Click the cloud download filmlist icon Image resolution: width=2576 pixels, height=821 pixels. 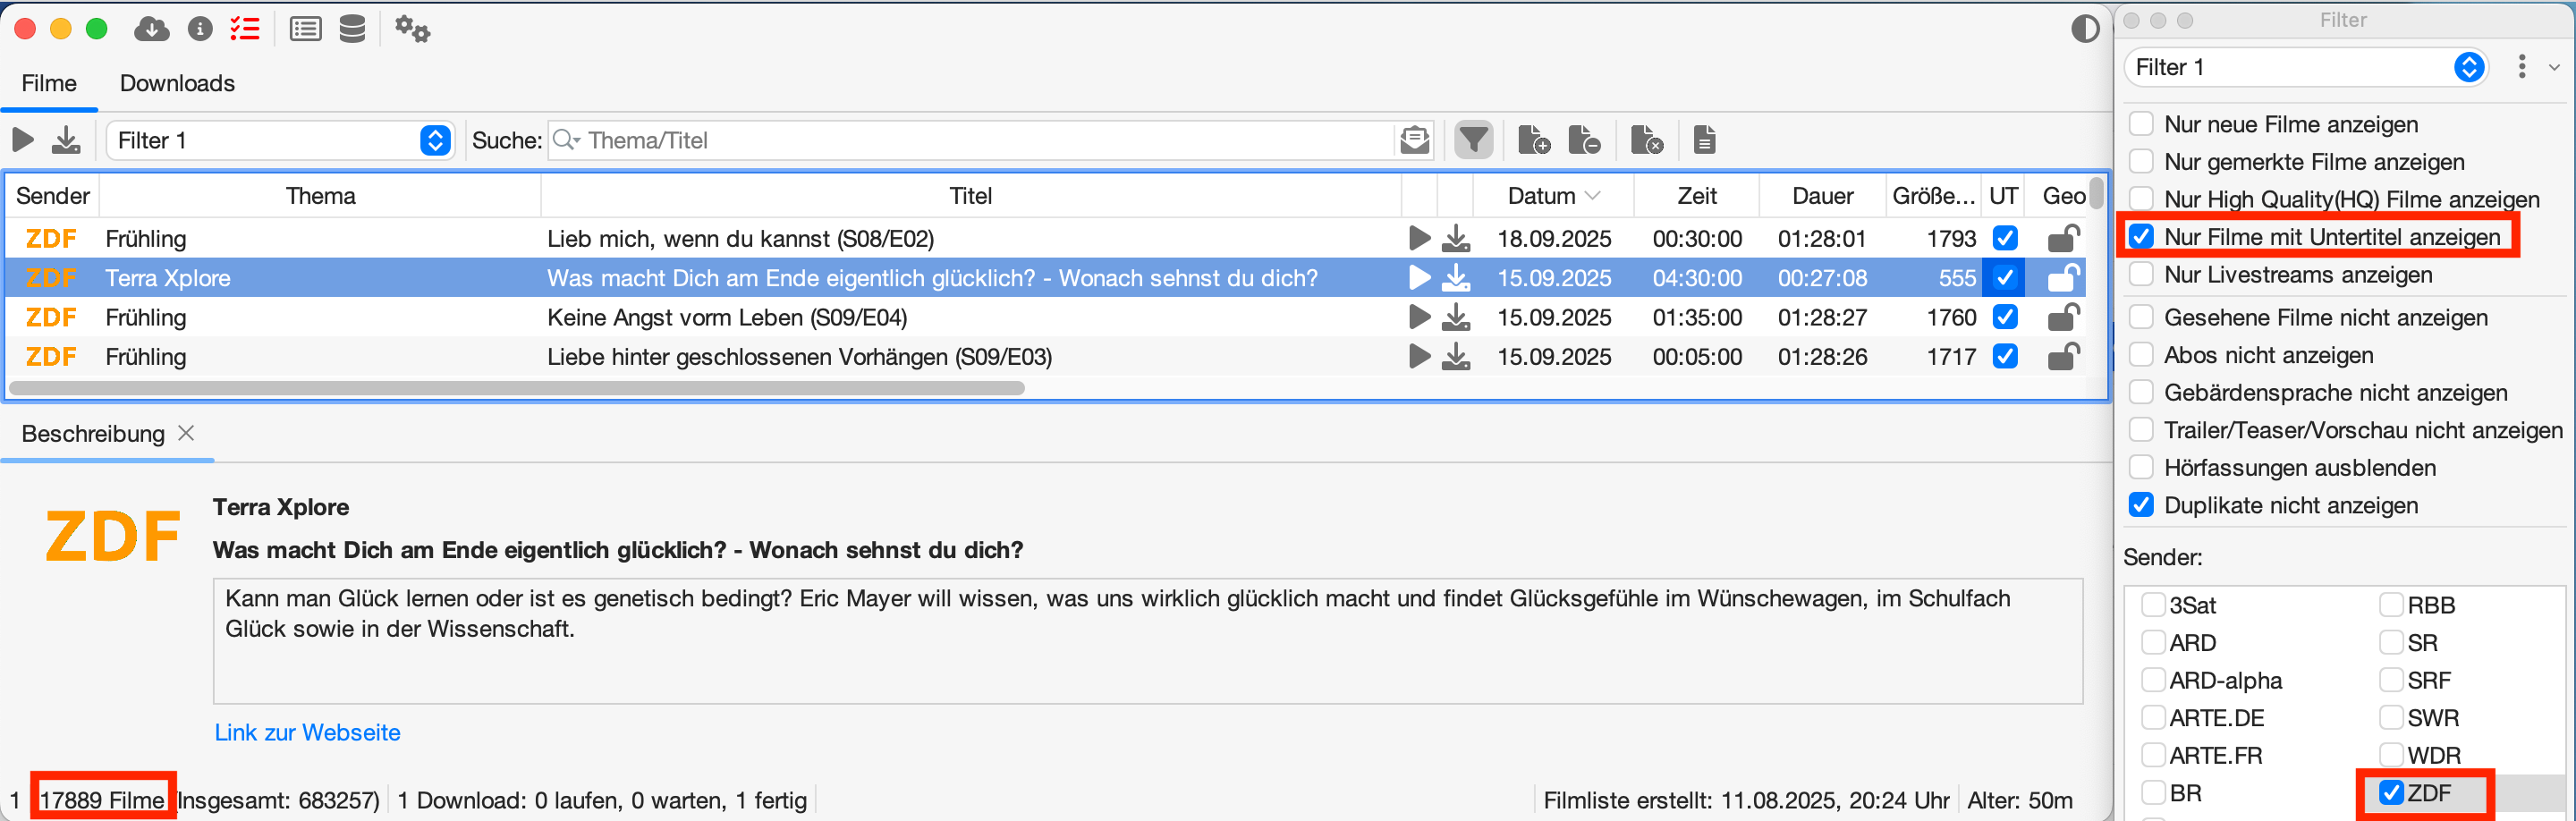point(151,29)
